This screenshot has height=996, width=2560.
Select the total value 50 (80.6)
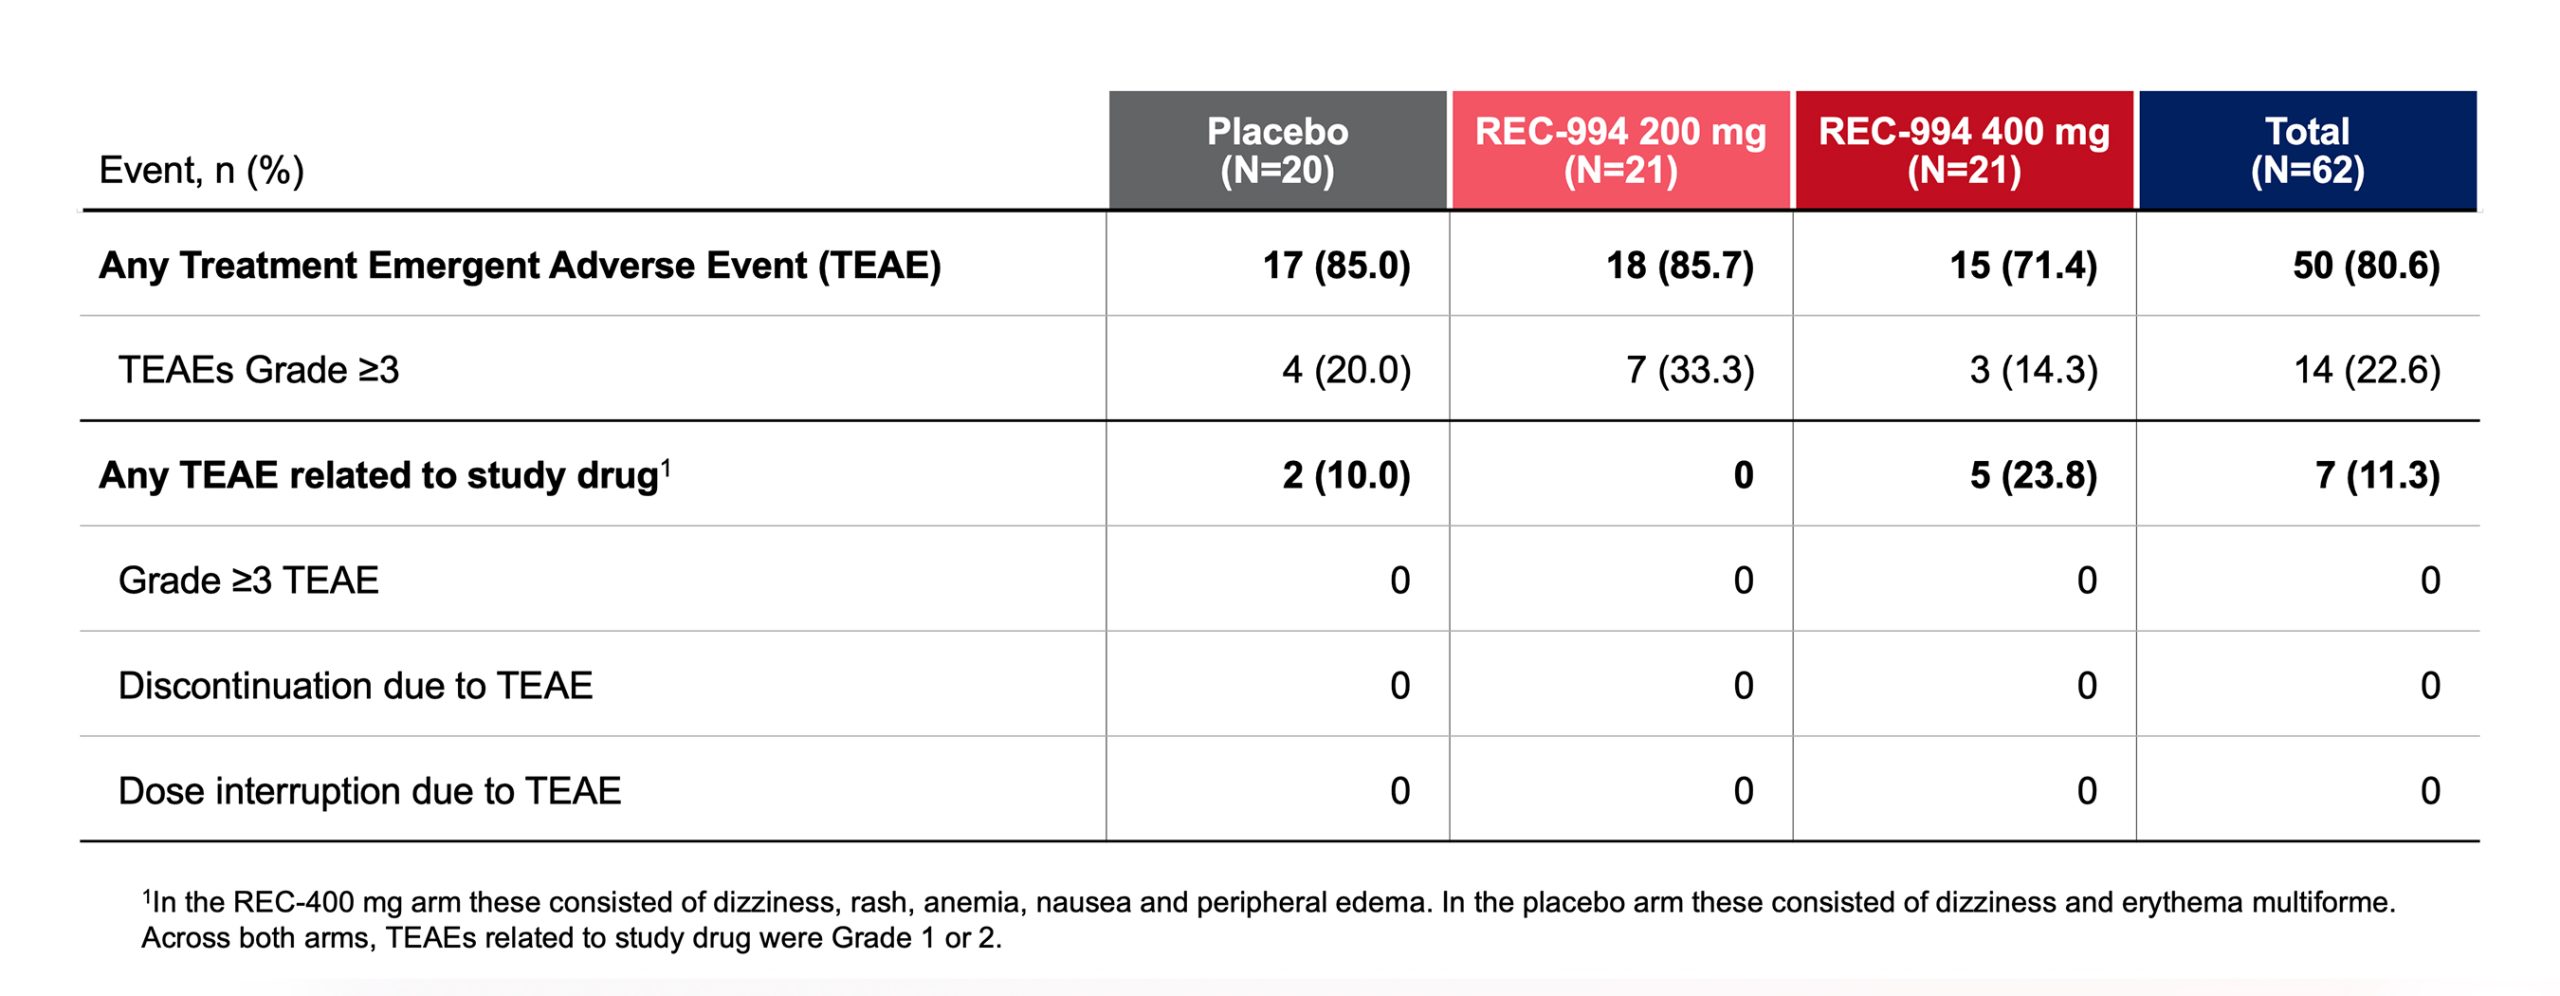click(x=2366, y=266)
